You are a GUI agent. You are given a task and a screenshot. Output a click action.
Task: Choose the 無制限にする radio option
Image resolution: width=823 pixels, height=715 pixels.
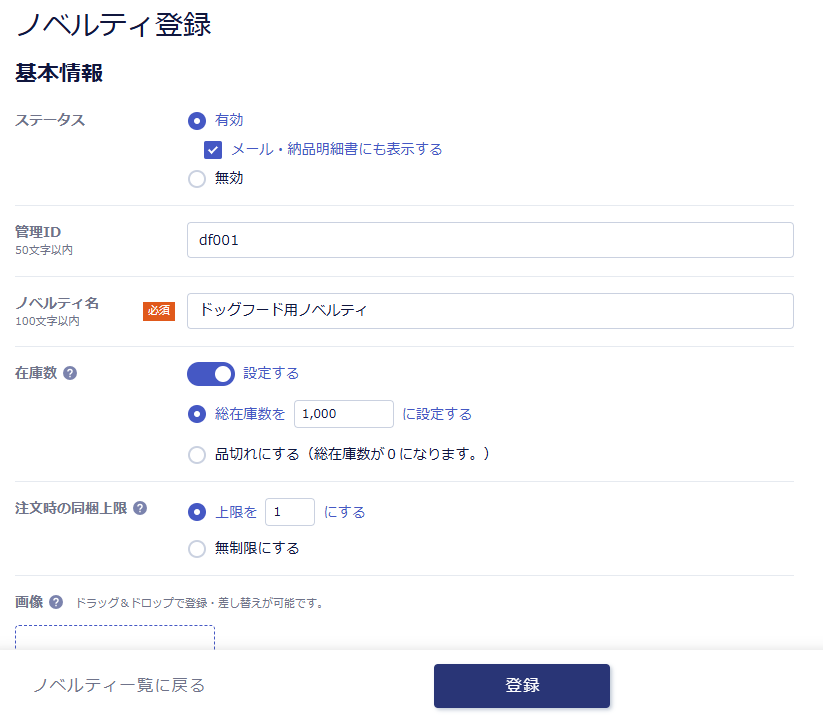click(x=197, y=548)
